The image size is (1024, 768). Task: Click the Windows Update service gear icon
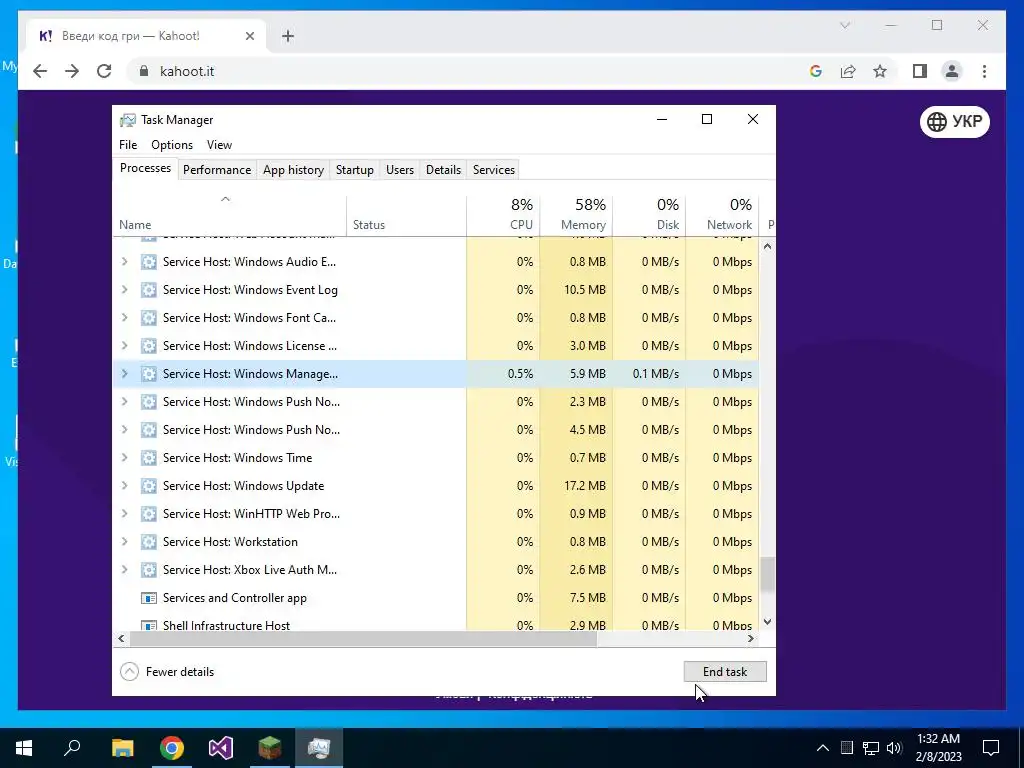149,486
